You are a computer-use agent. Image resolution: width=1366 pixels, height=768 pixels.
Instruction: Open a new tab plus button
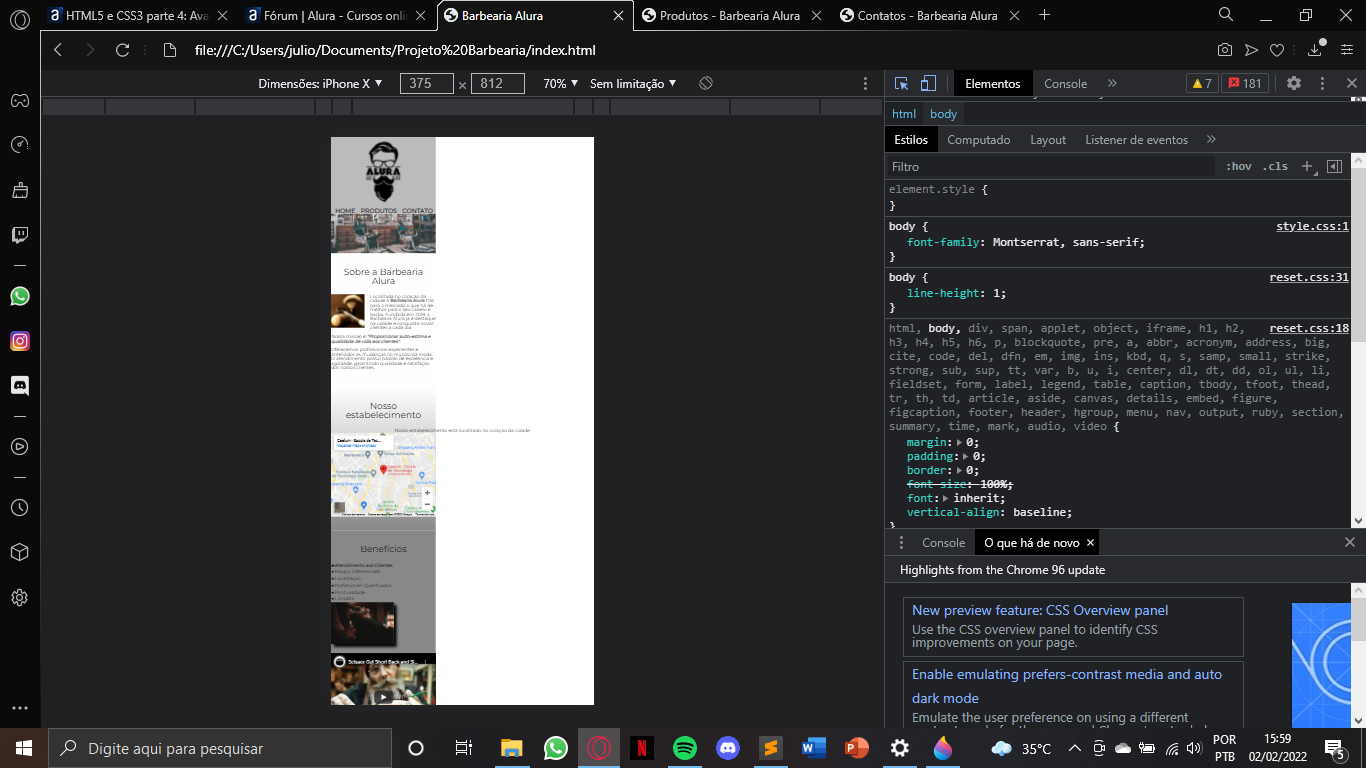point(1045,15)
